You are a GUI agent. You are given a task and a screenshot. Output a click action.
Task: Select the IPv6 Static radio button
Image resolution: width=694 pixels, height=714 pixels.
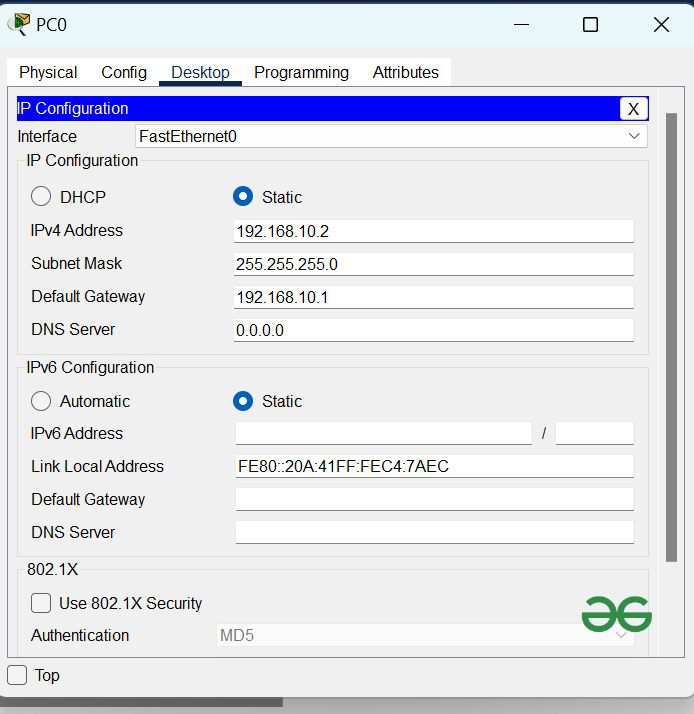tap(243, 401)
